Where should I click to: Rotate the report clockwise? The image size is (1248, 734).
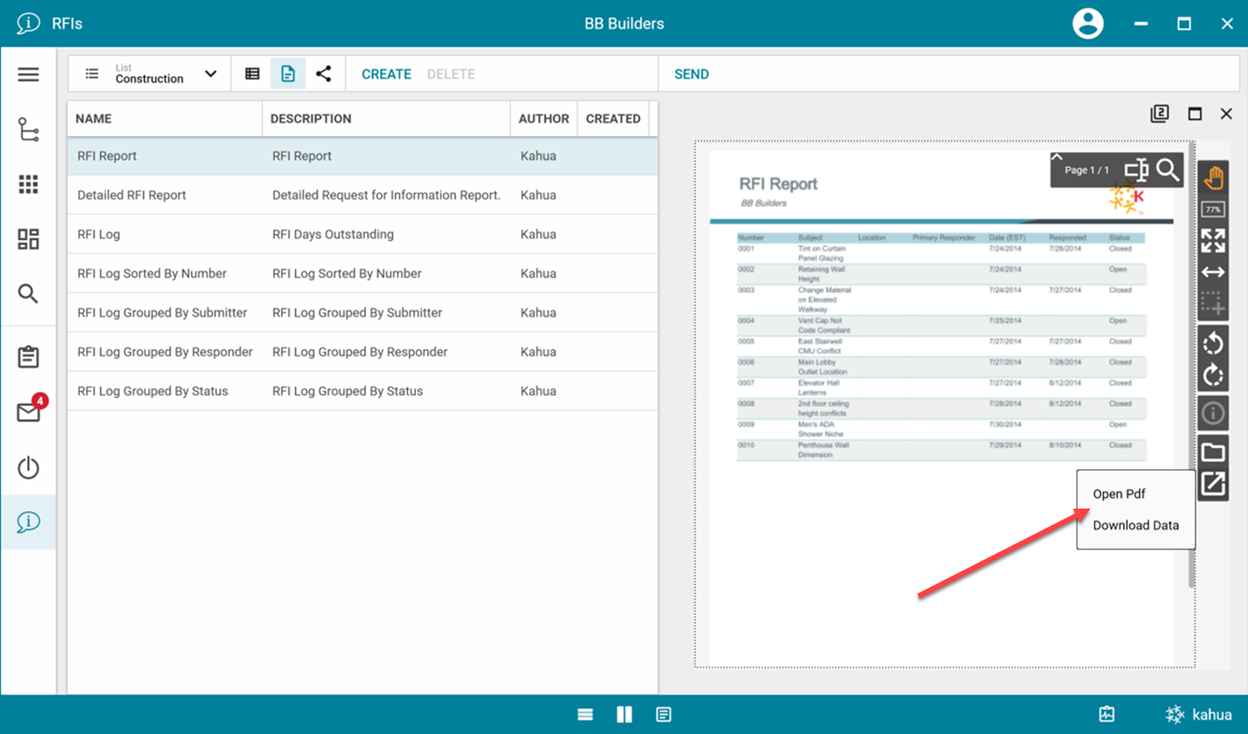pyautogui.click(x=1213, y=376)
